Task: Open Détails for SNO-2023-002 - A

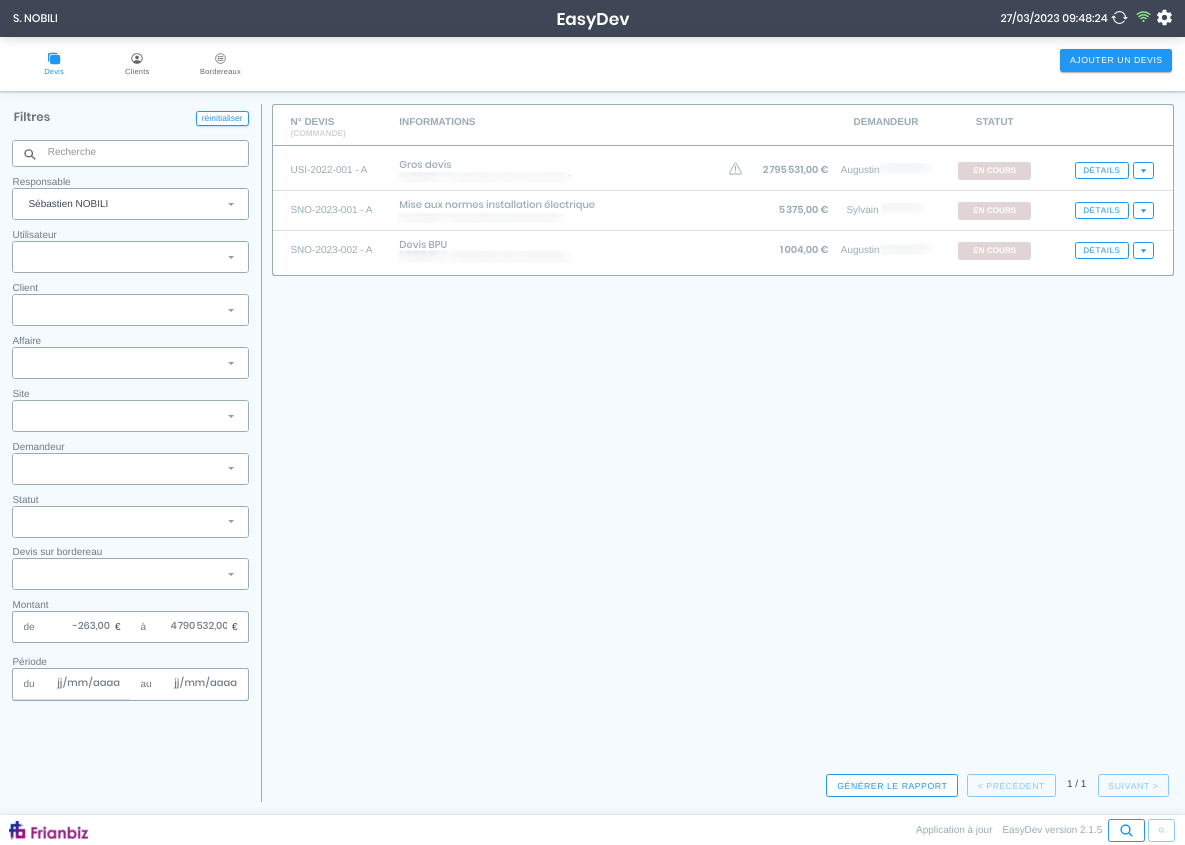Action: coord(1101,250)
